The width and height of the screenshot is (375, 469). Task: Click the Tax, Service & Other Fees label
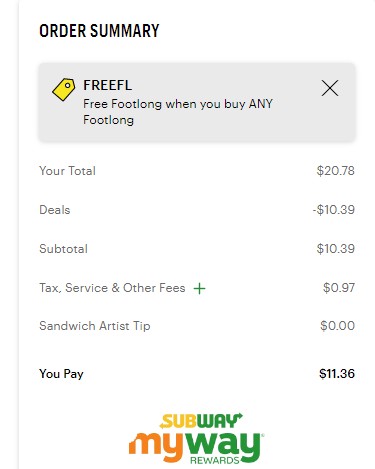pyautogui.click(x=112, y=288)
